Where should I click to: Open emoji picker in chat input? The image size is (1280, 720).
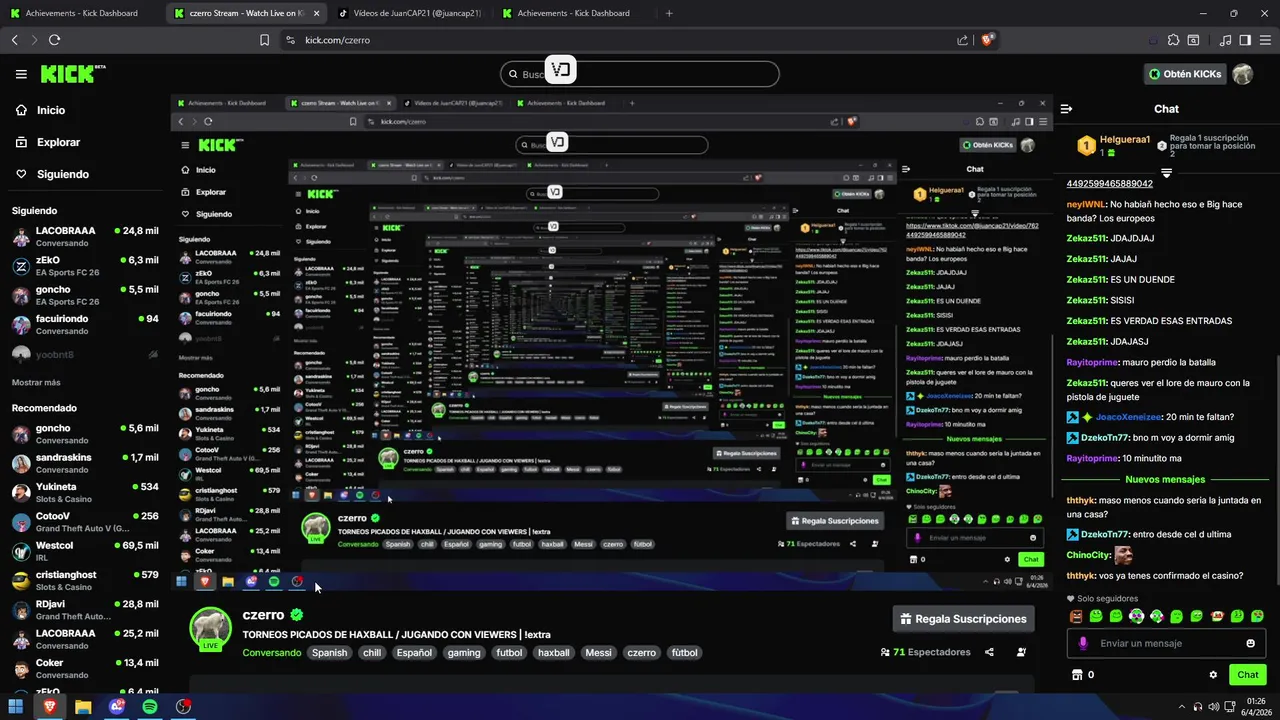[1250, 643]
